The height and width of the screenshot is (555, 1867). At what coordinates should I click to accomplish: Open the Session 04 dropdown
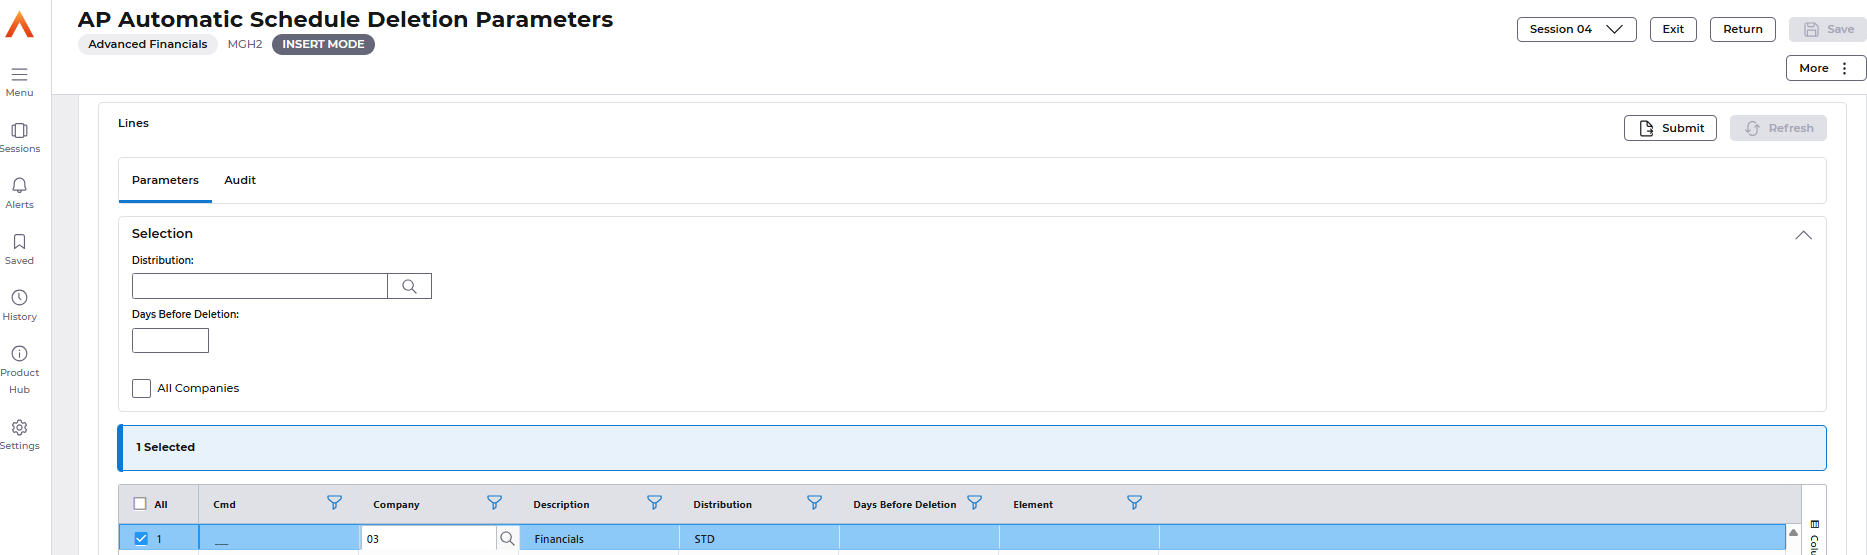coord(1576,29)
